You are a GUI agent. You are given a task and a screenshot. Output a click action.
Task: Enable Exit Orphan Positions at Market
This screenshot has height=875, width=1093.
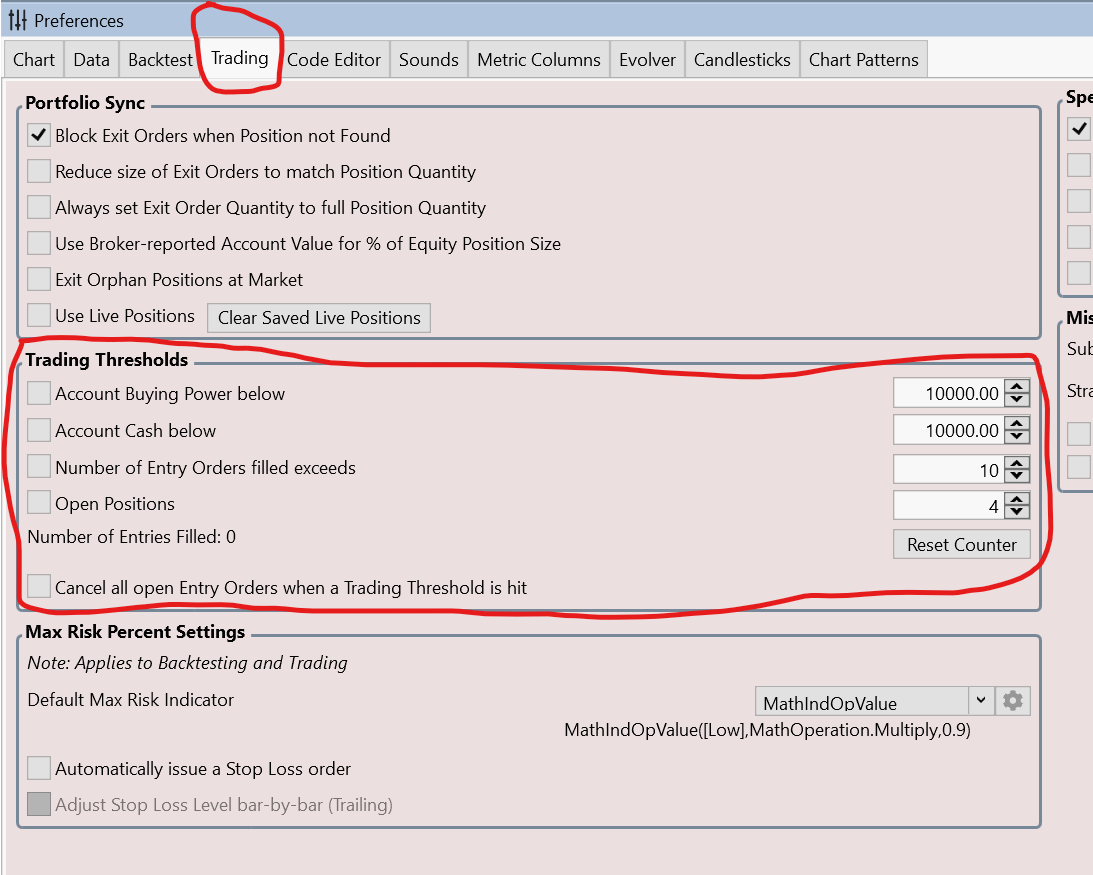(x=39, y=280)
